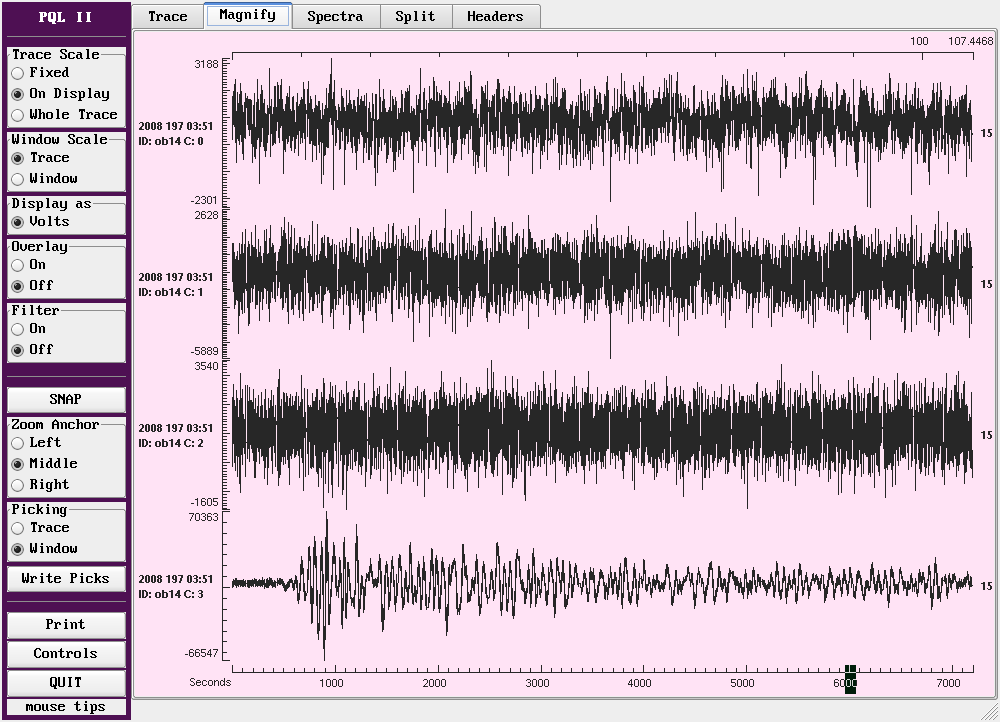Screen dimensions: 1000x722
Task: Switch to the Spectra tab
Action: [334, 16]
